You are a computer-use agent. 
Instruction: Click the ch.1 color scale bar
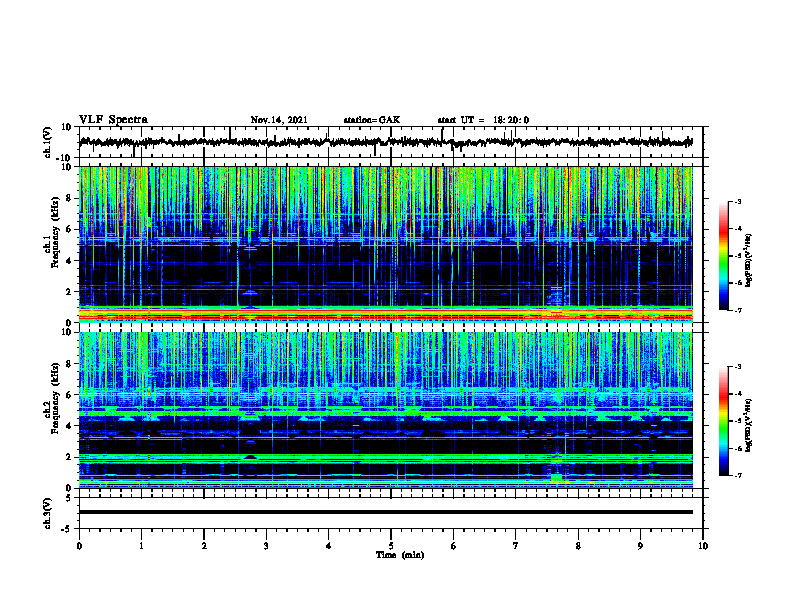point(724,256)
